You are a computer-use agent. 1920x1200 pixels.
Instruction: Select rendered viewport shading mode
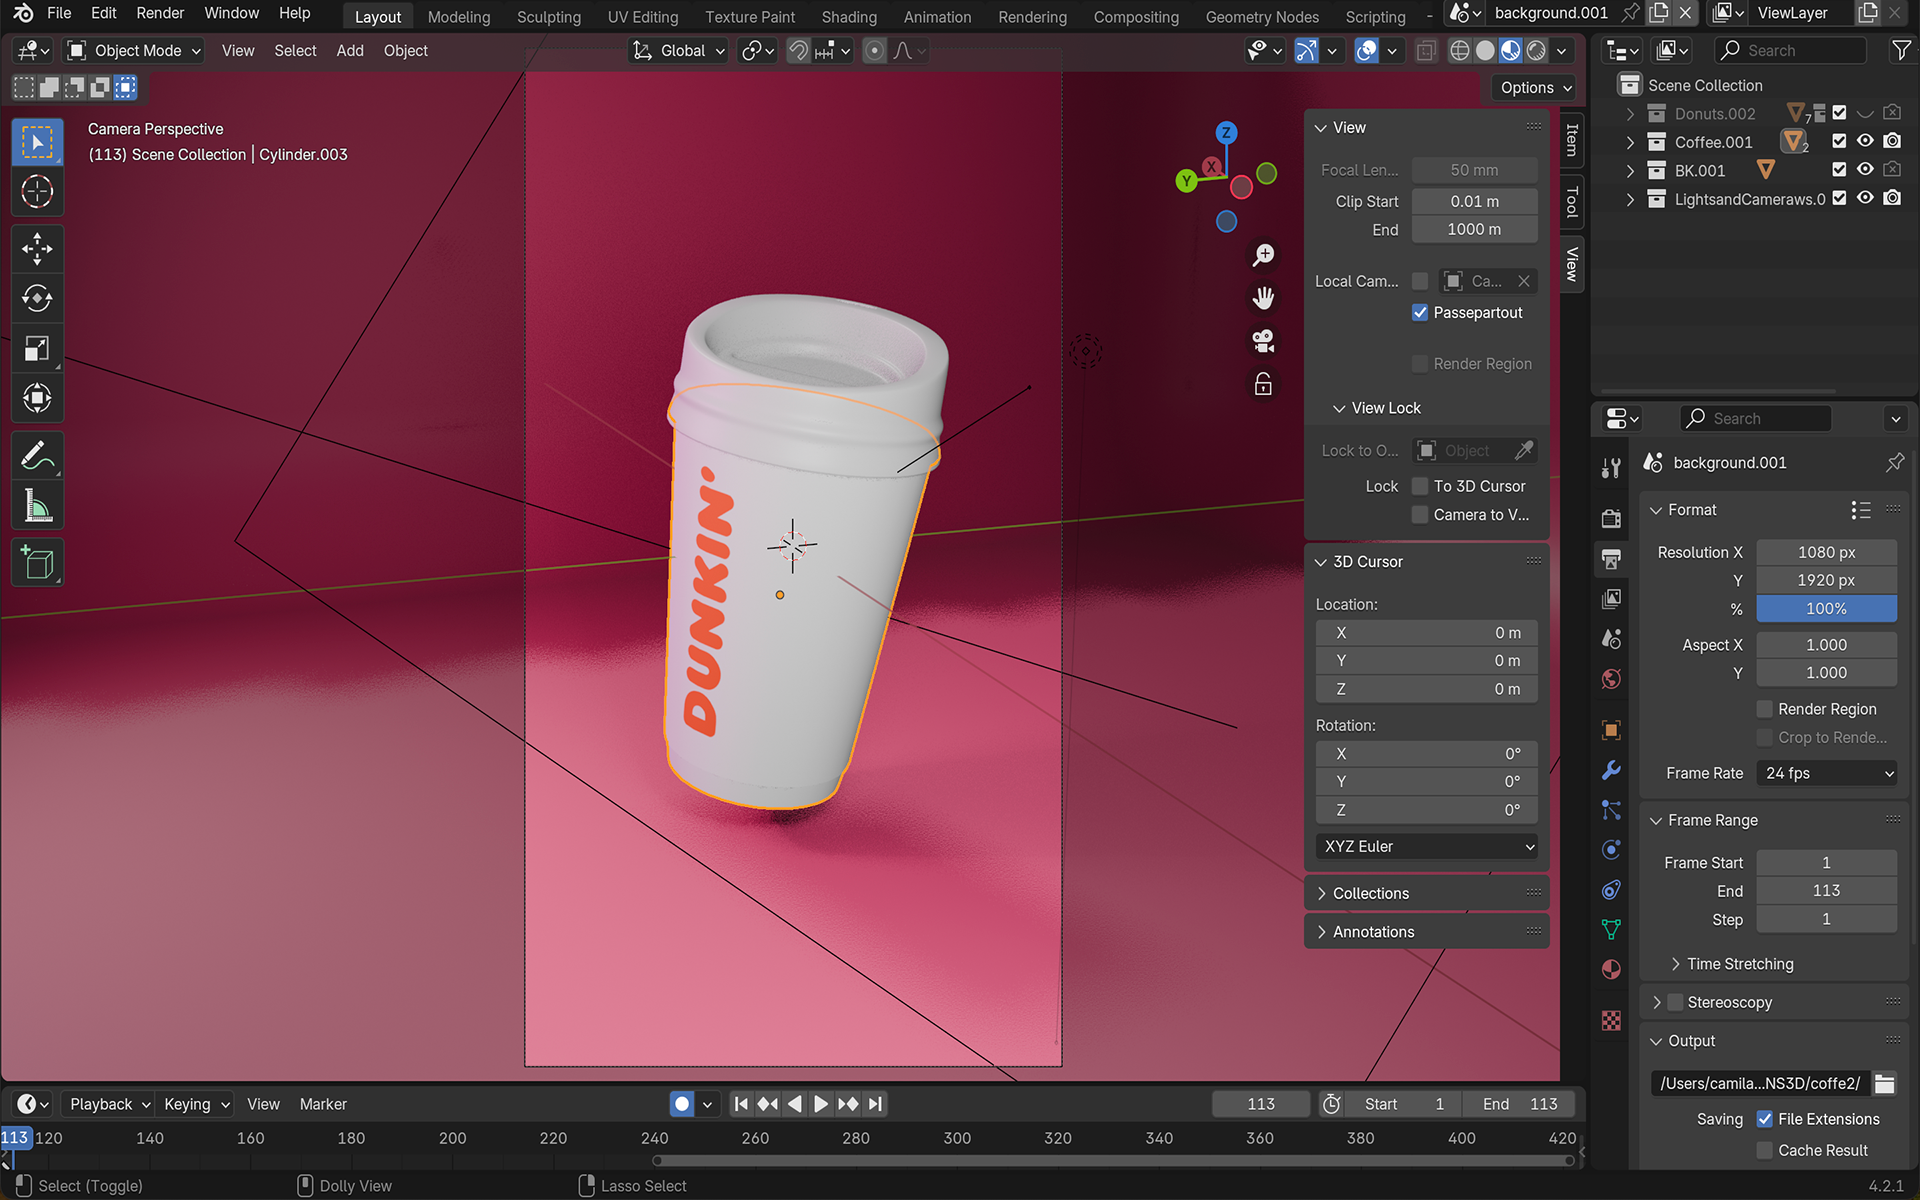click(1536, 50)
